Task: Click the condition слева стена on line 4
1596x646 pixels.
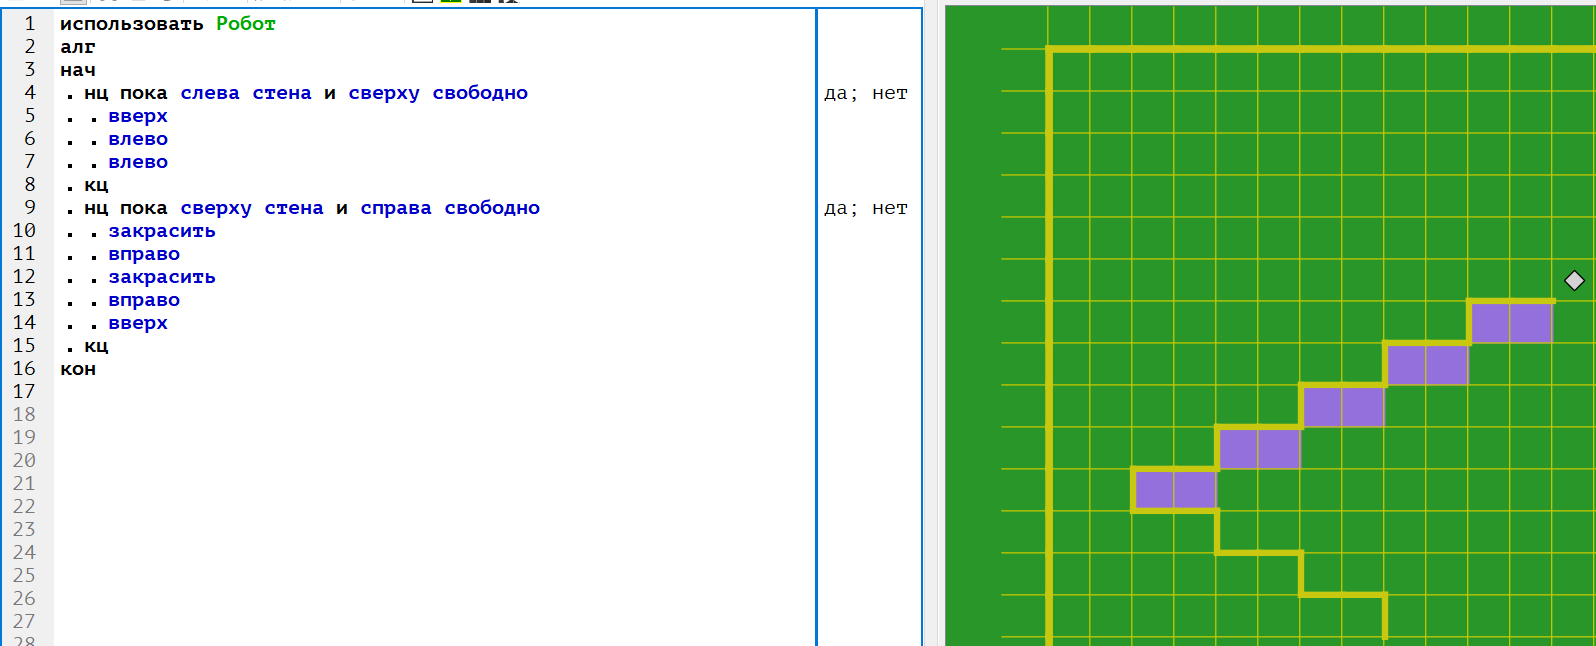Action: tap(246, 93)
